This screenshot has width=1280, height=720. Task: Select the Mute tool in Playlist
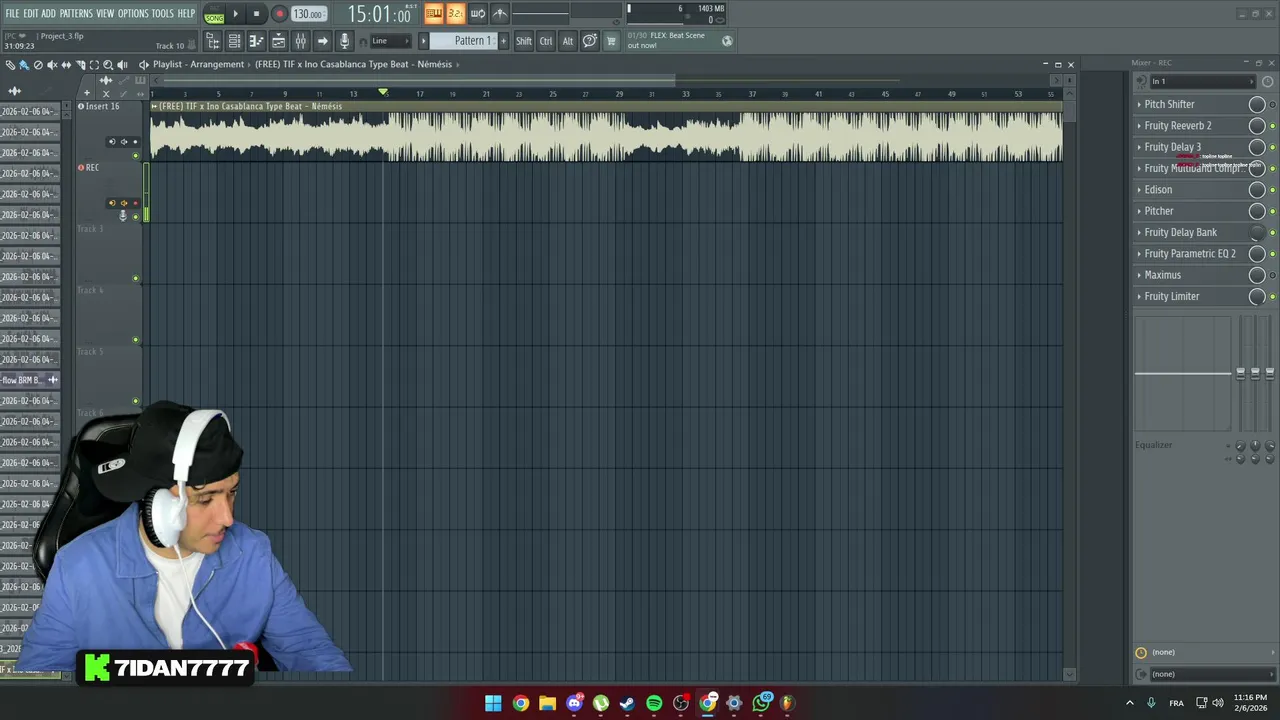tap(52, 65)
